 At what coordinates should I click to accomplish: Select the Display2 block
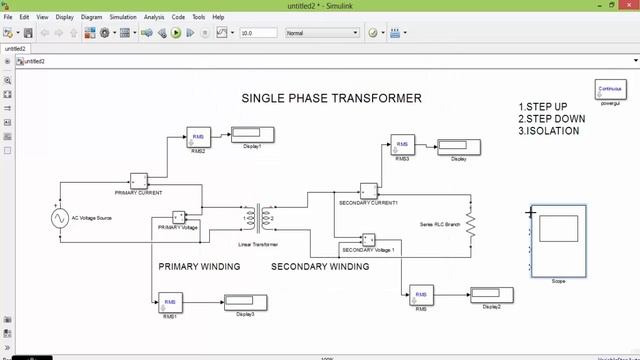(492, 295)
